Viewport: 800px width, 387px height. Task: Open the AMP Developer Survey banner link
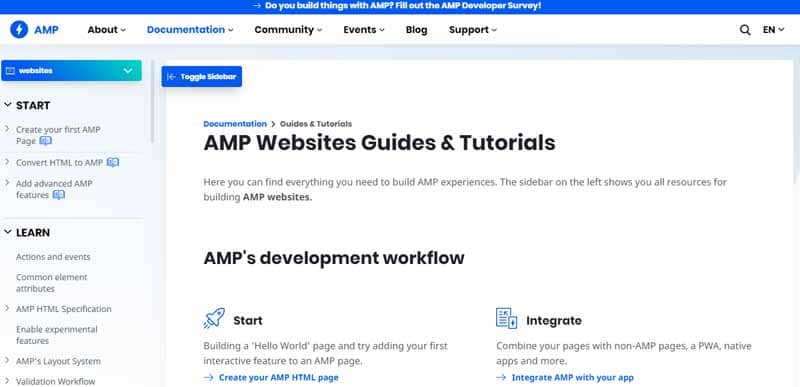397,6
